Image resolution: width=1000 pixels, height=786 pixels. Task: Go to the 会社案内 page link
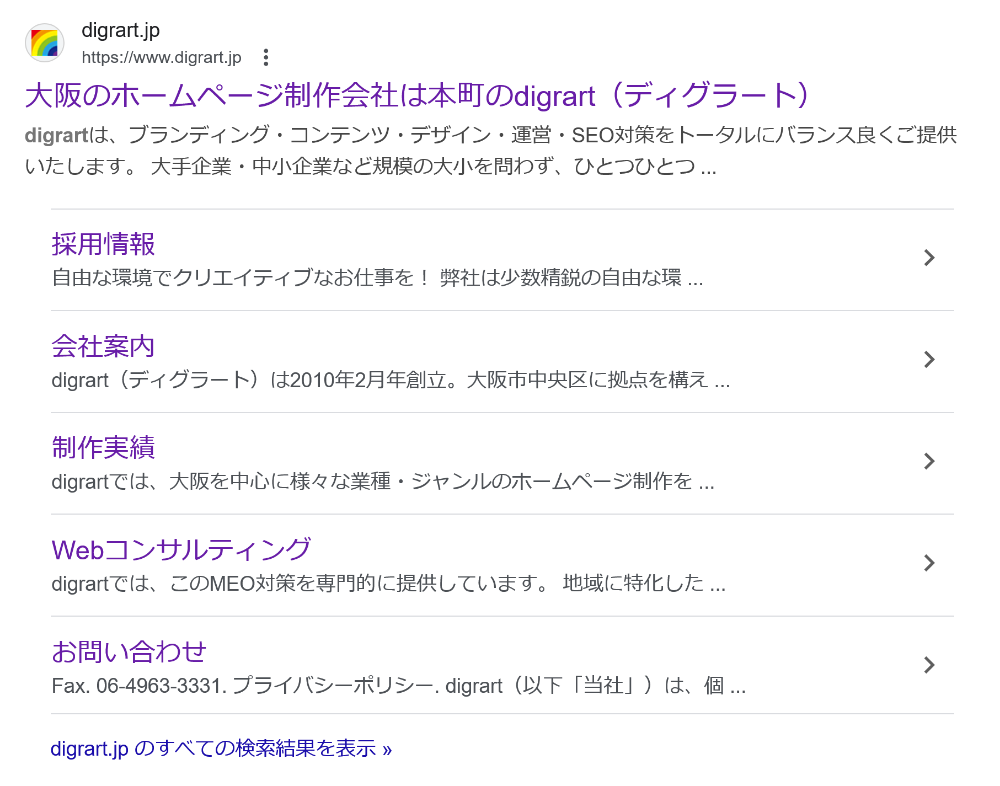tap(103, 346)
